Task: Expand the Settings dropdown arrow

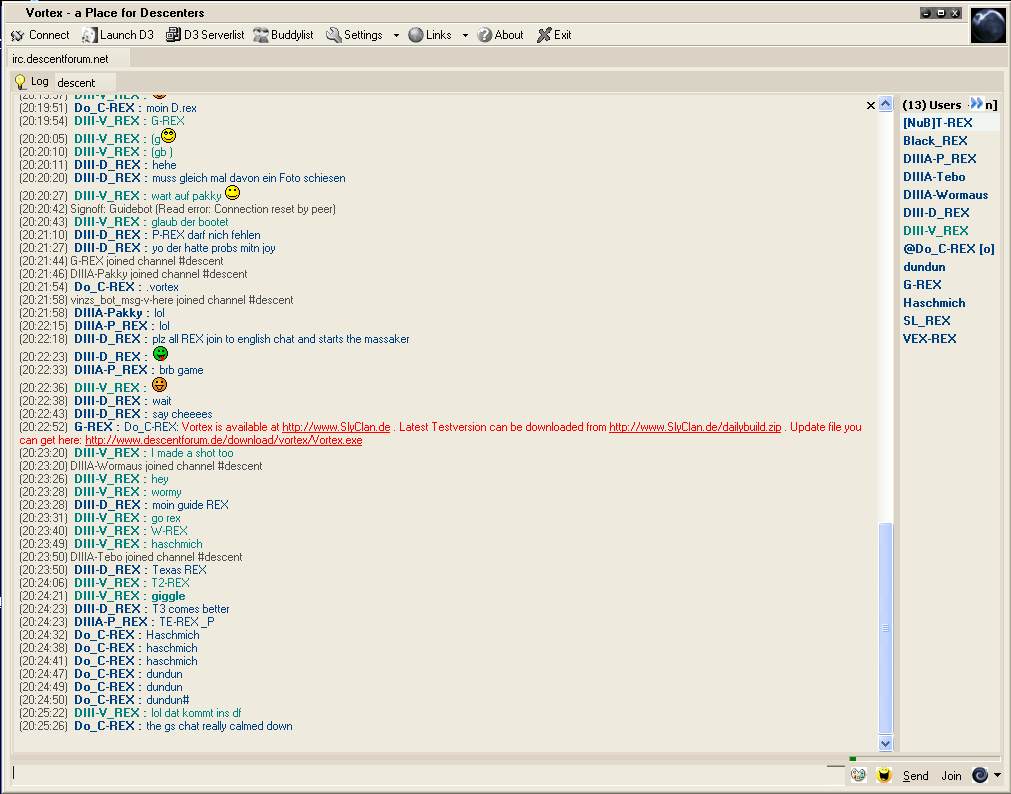Action: [x=396, y=35]
